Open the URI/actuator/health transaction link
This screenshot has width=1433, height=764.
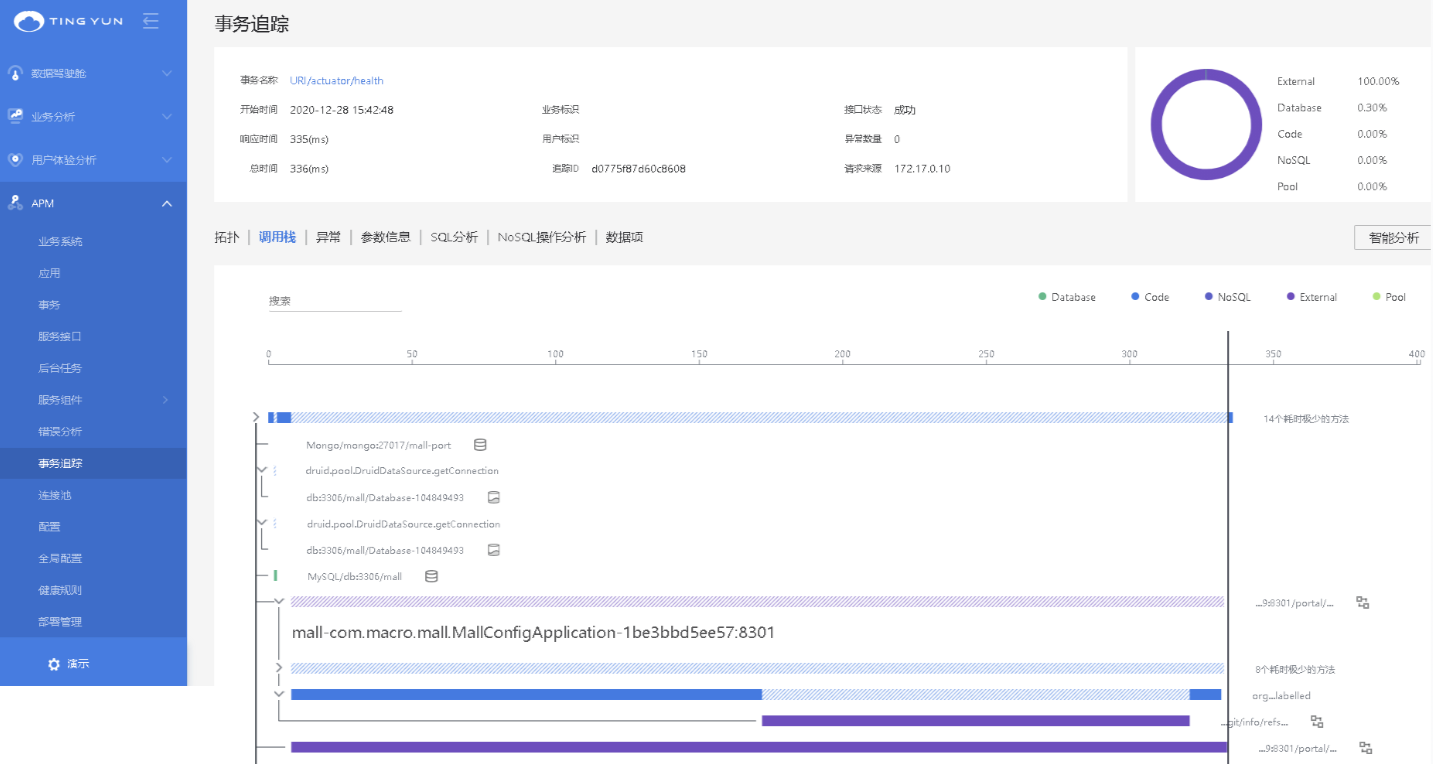pos(337,81)
